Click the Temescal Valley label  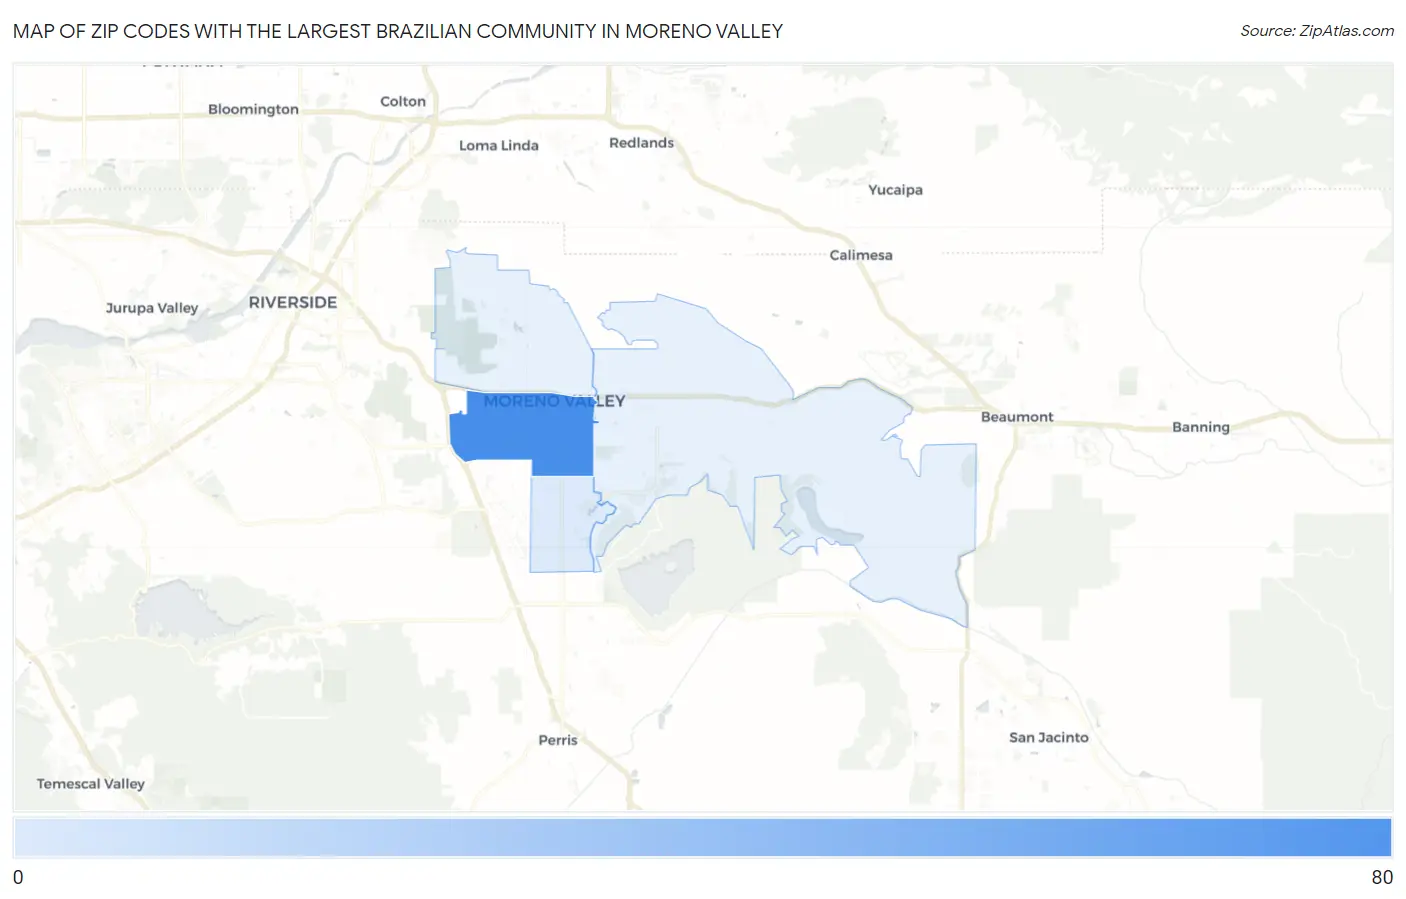coord(91,784)
